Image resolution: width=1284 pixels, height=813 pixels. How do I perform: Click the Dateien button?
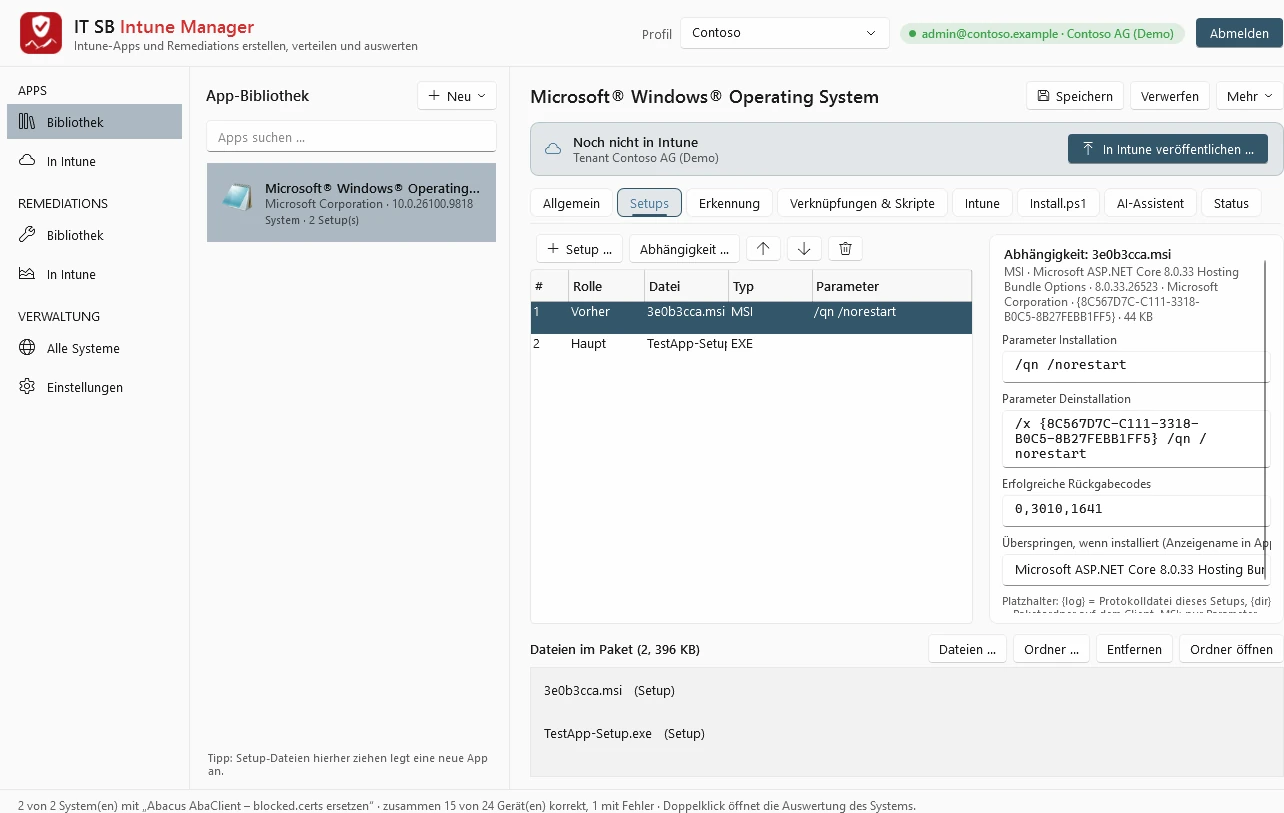pyautogui.click(x=967, y=649)
